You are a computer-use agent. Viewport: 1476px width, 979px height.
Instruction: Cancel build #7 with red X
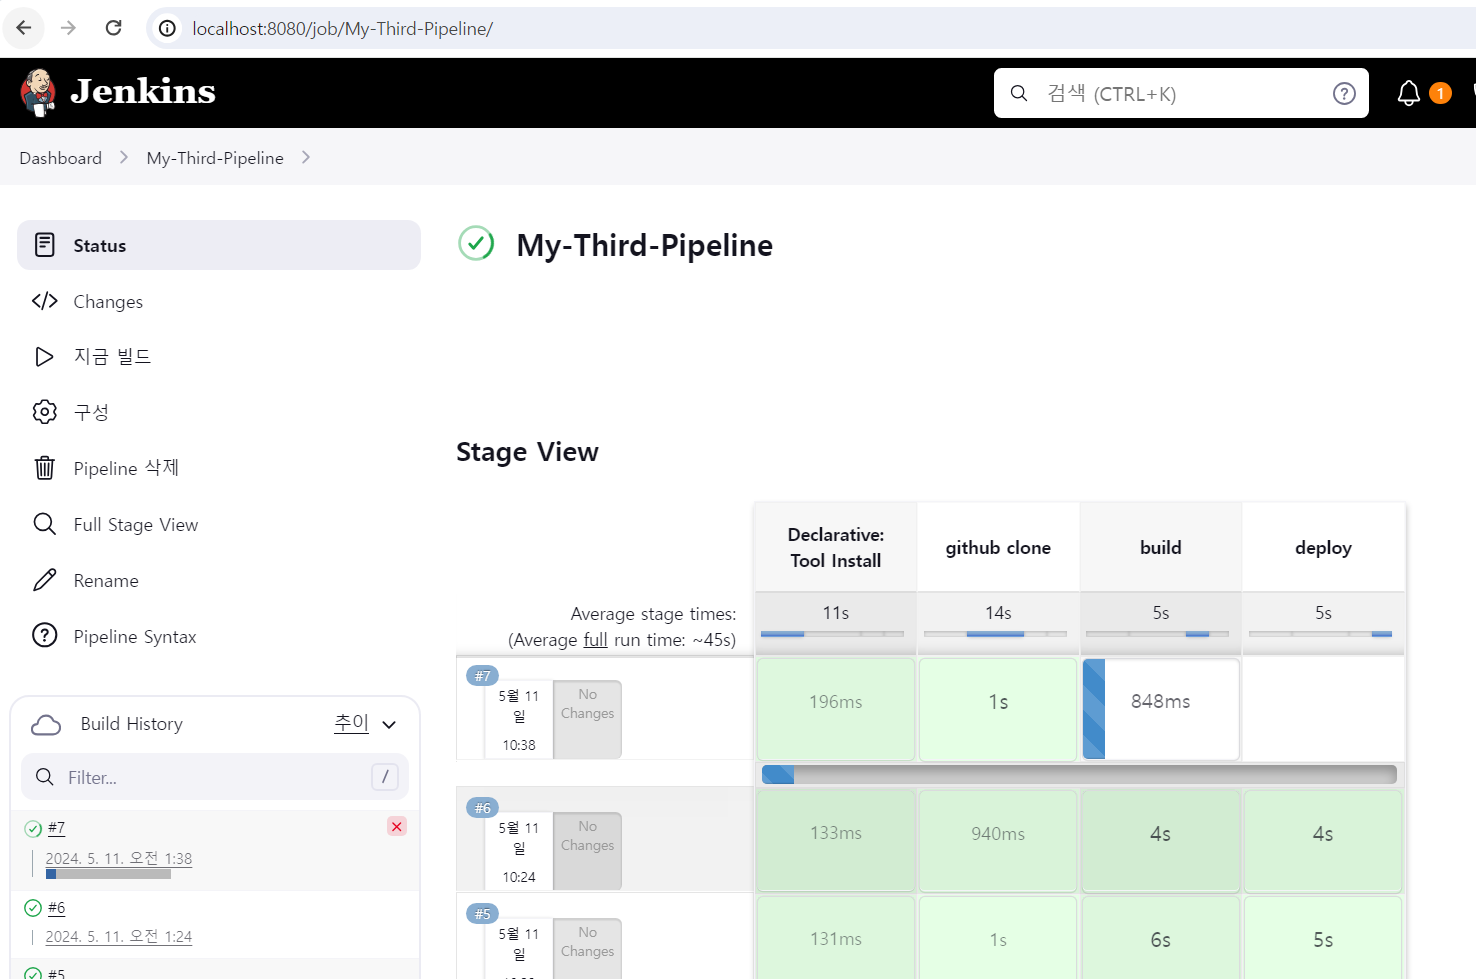click(x=397, y=826)
